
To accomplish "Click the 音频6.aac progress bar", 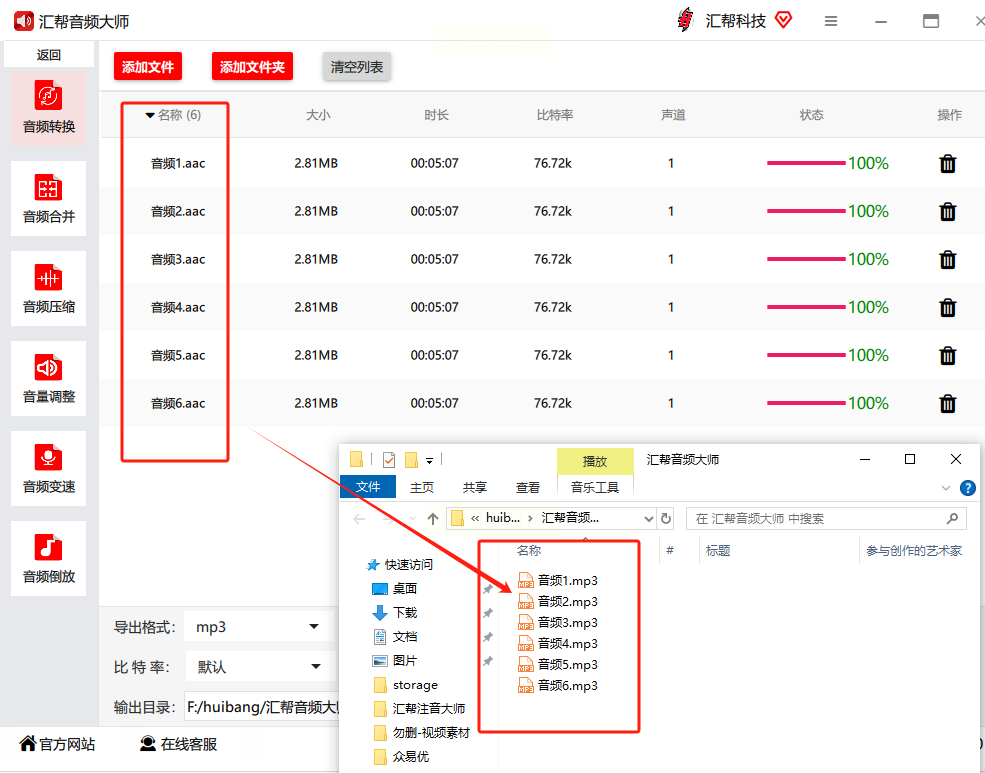I will pos(806,403).
